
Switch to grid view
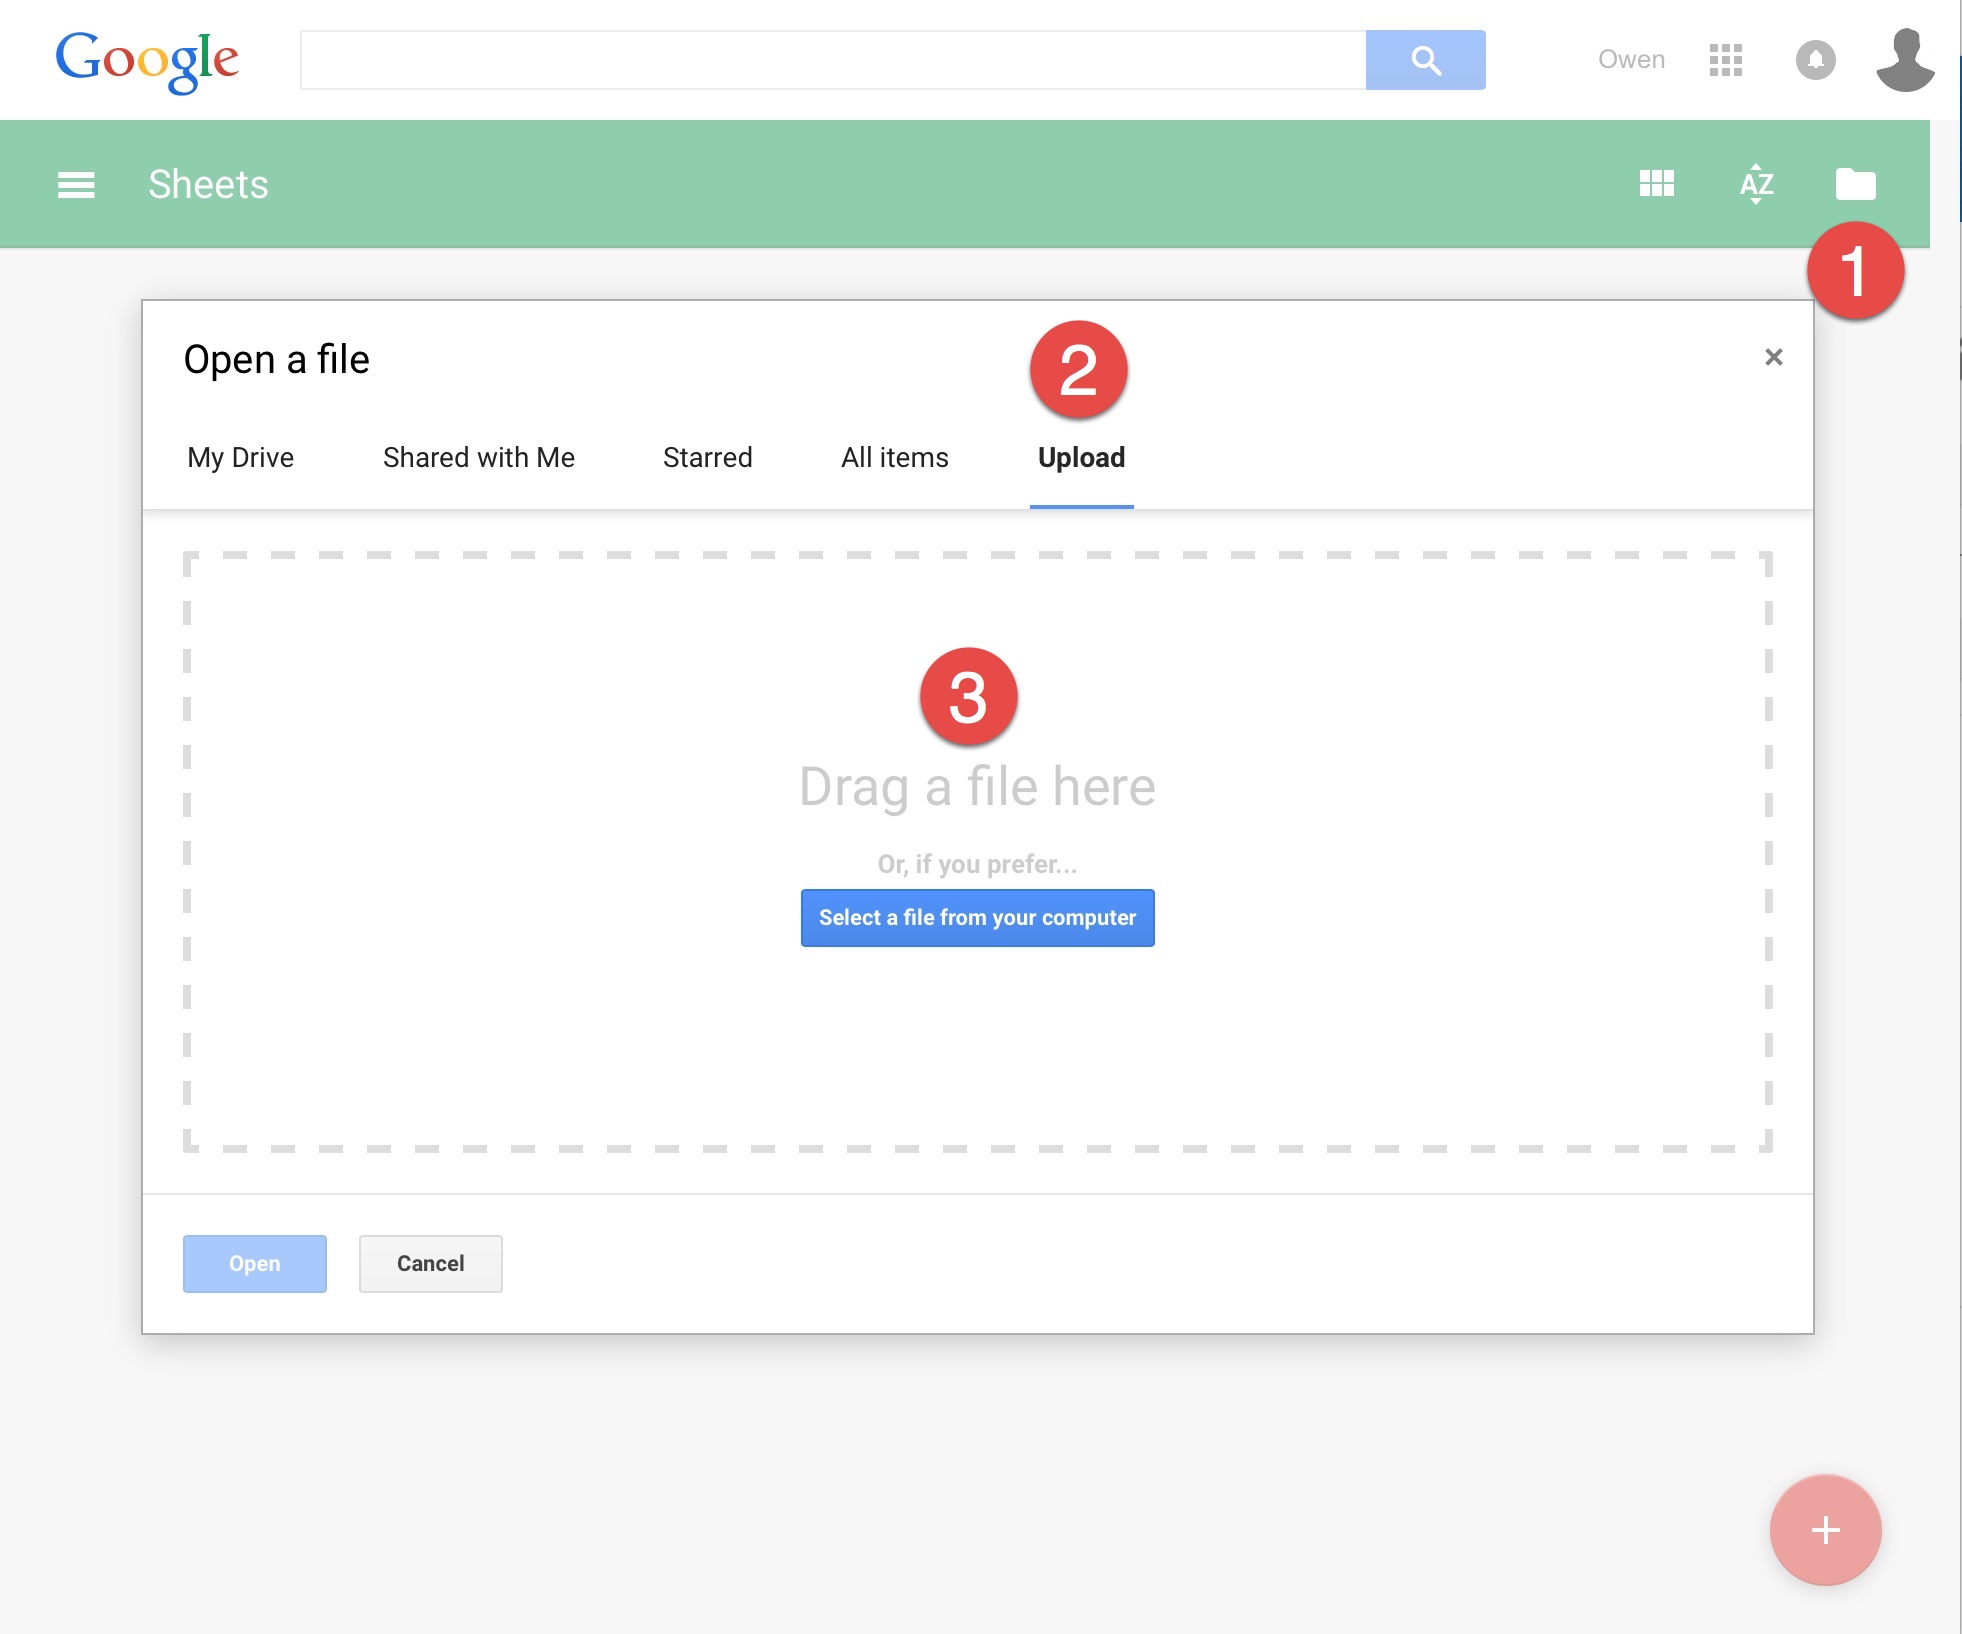tap(1656, 184)
